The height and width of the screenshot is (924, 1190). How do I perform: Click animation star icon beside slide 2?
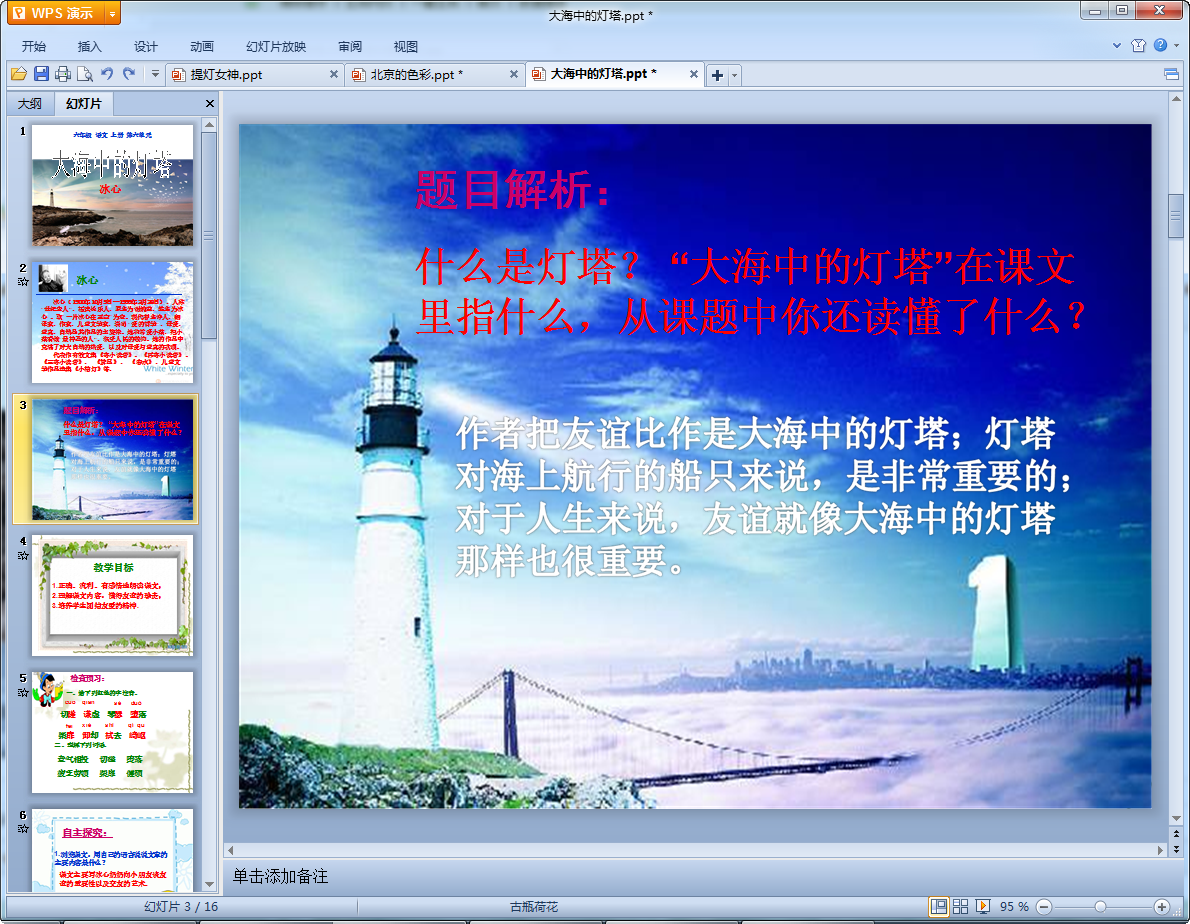point(23,282)
